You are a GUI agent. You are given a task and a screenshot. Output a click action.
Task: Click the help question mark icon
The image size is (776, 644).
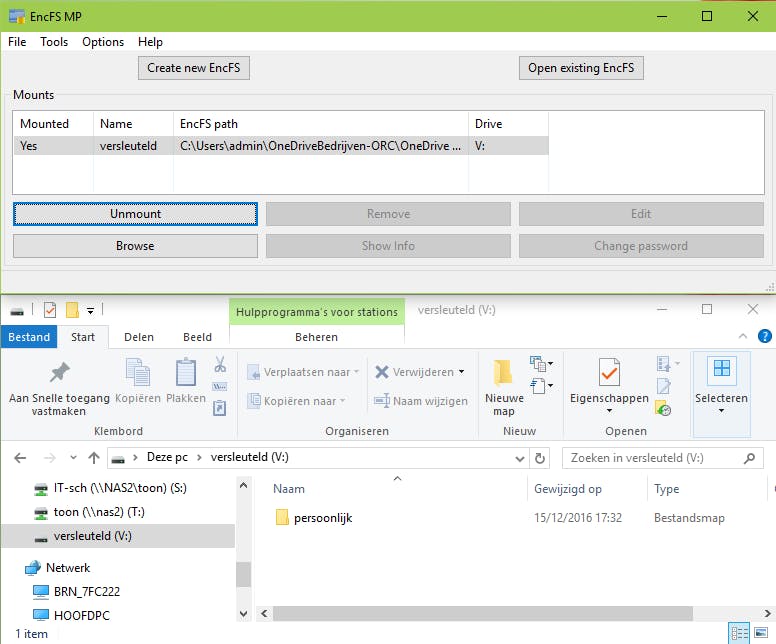pyautogui.click(x=765, y=337)
